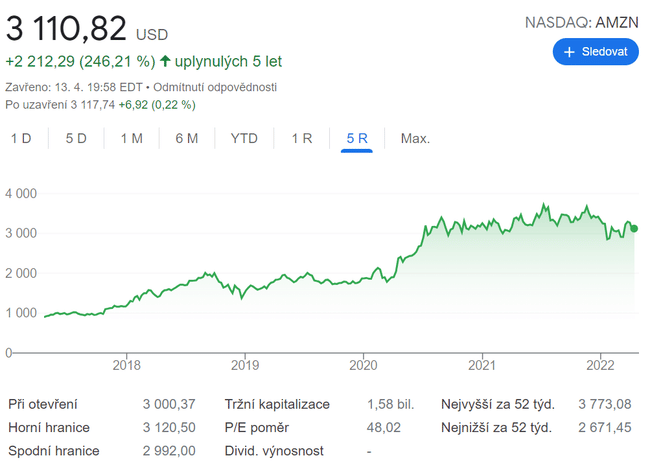Image resolution: width=650 pixels, height=463 pixels.
Task: Switch to the 5 D tab
Action: pos(76,138)
